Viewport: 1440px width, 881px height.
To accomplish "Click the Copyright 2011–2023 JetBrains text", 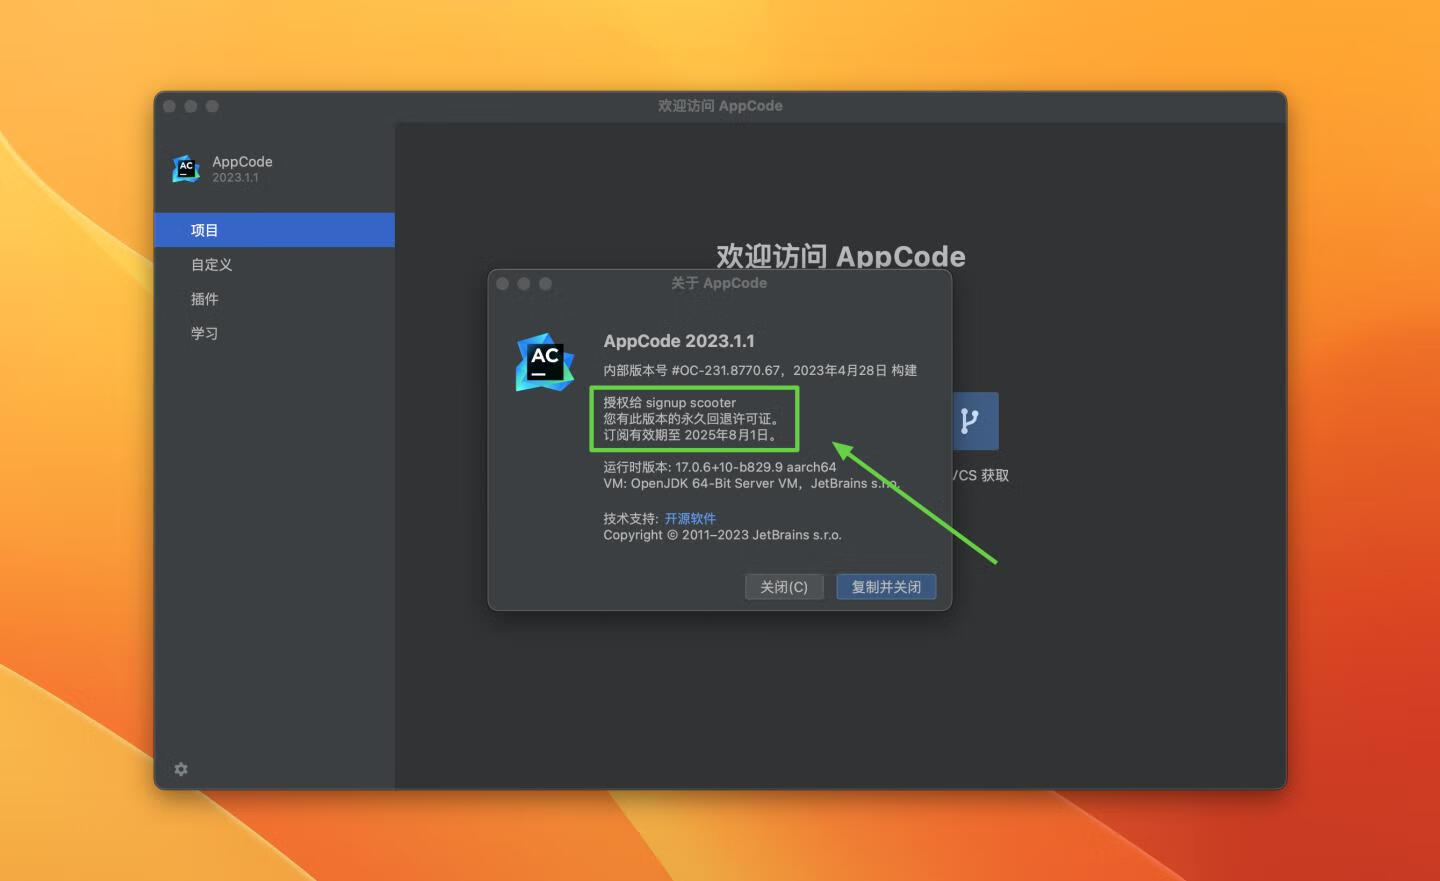I will pos(722,535).
